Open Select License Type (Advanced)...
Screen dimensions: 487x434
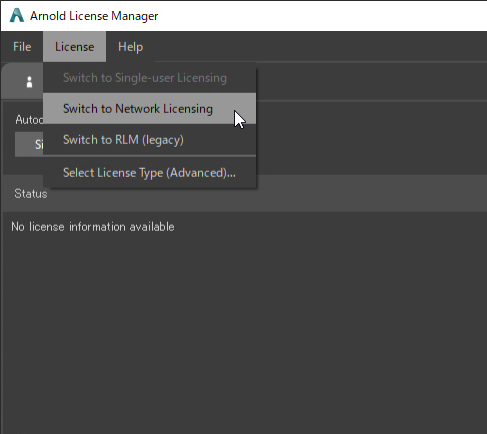pyautogui.click(x=149, y=173)
